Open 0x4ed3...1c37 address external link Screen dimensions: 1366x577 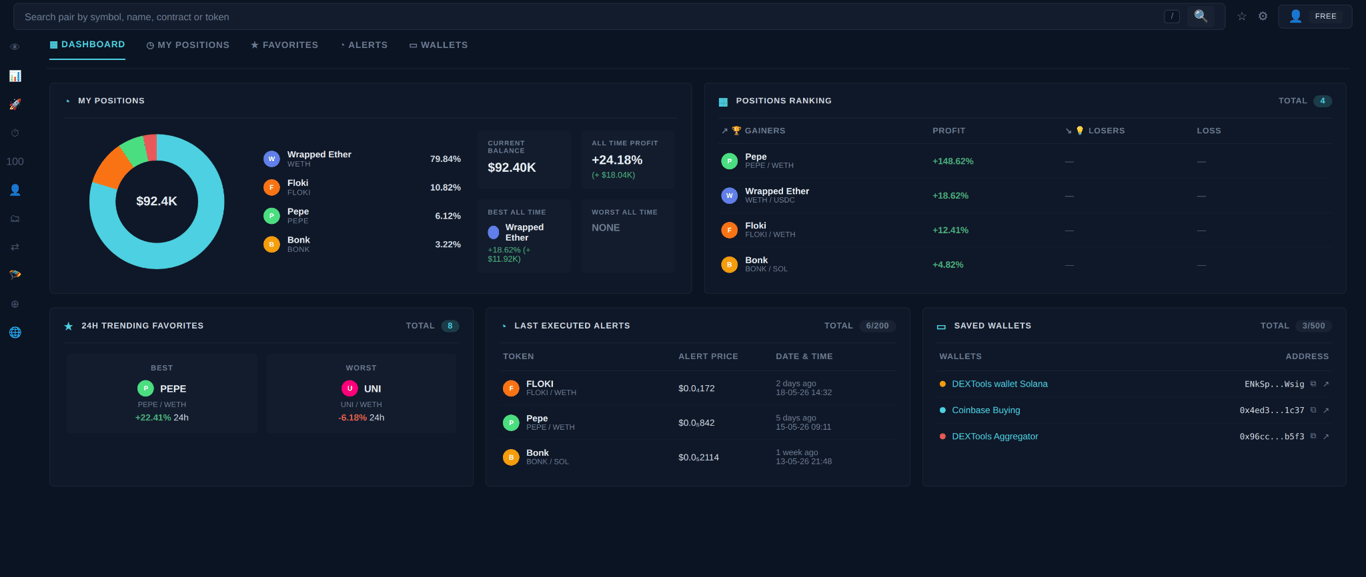click(1326, 410)
